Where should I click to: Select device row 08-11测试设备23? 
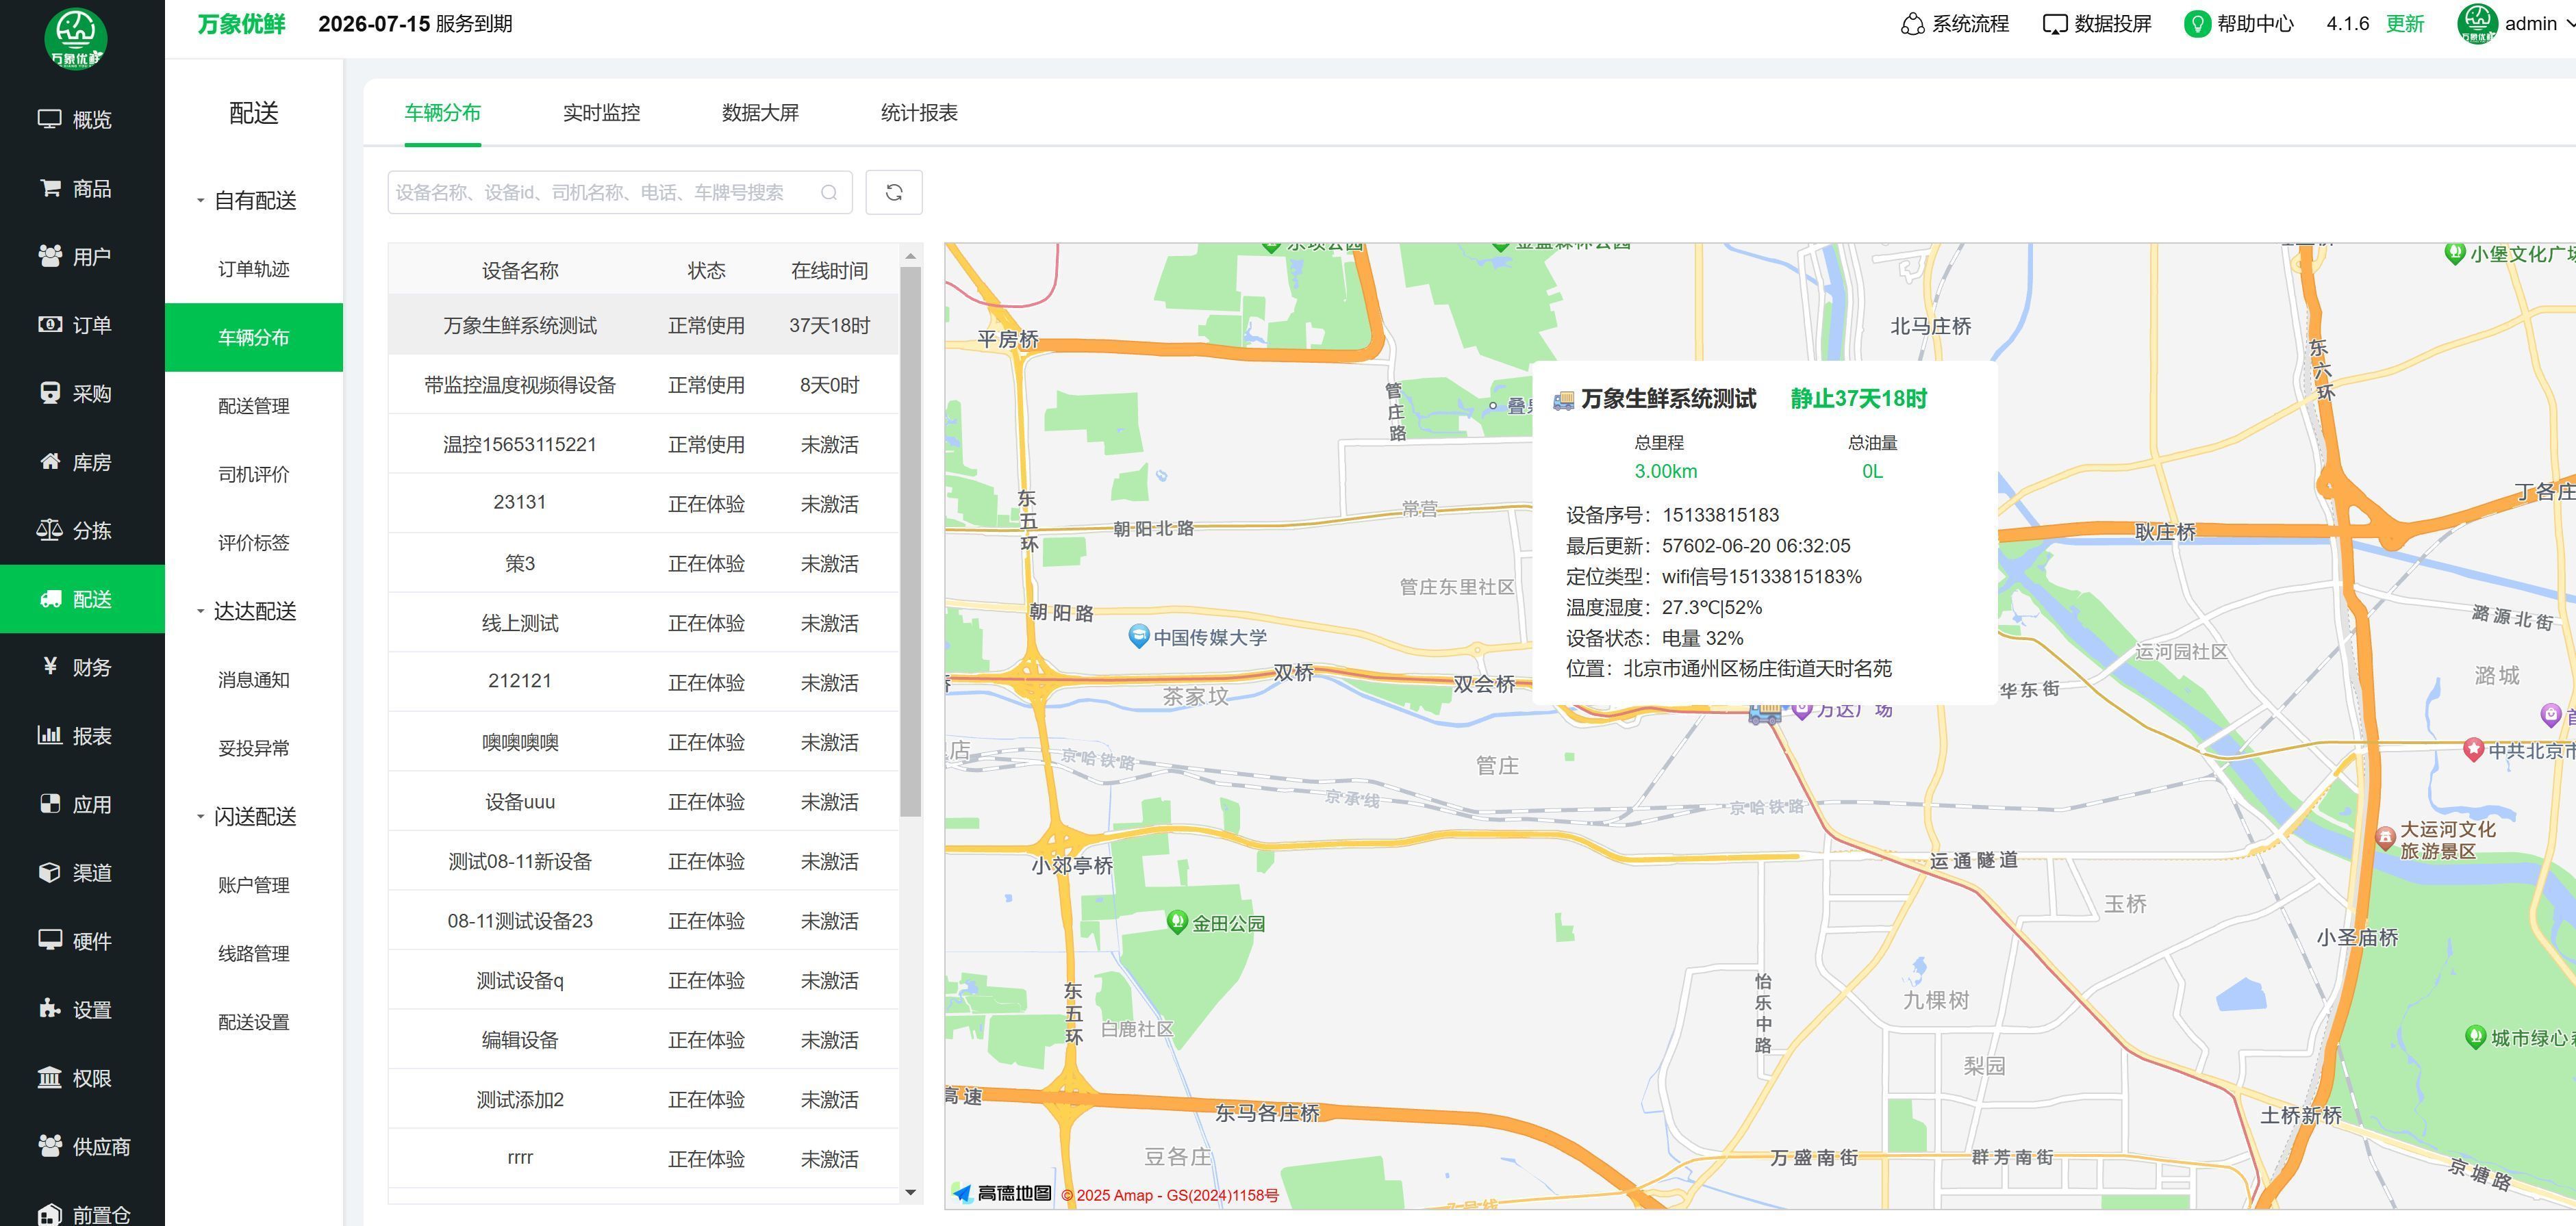(x=643, y=920)
